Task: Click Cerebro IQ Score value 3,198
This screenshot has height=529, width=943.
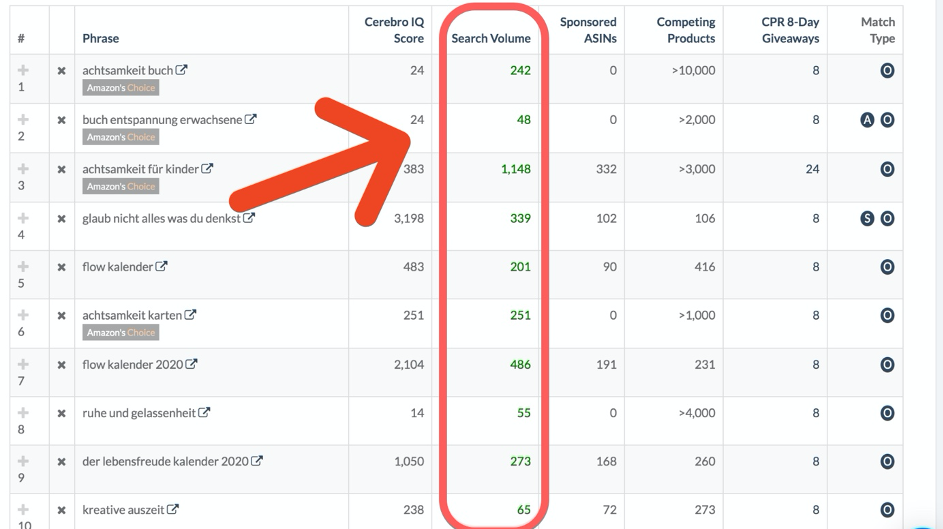Action: (x=409, y=218)
